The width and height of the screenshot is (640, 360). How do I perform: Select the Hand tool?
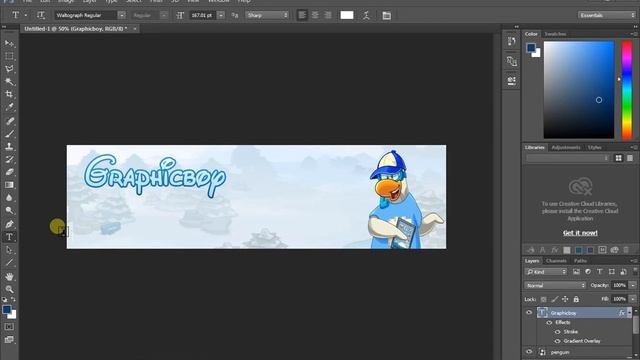coord(9,276)
